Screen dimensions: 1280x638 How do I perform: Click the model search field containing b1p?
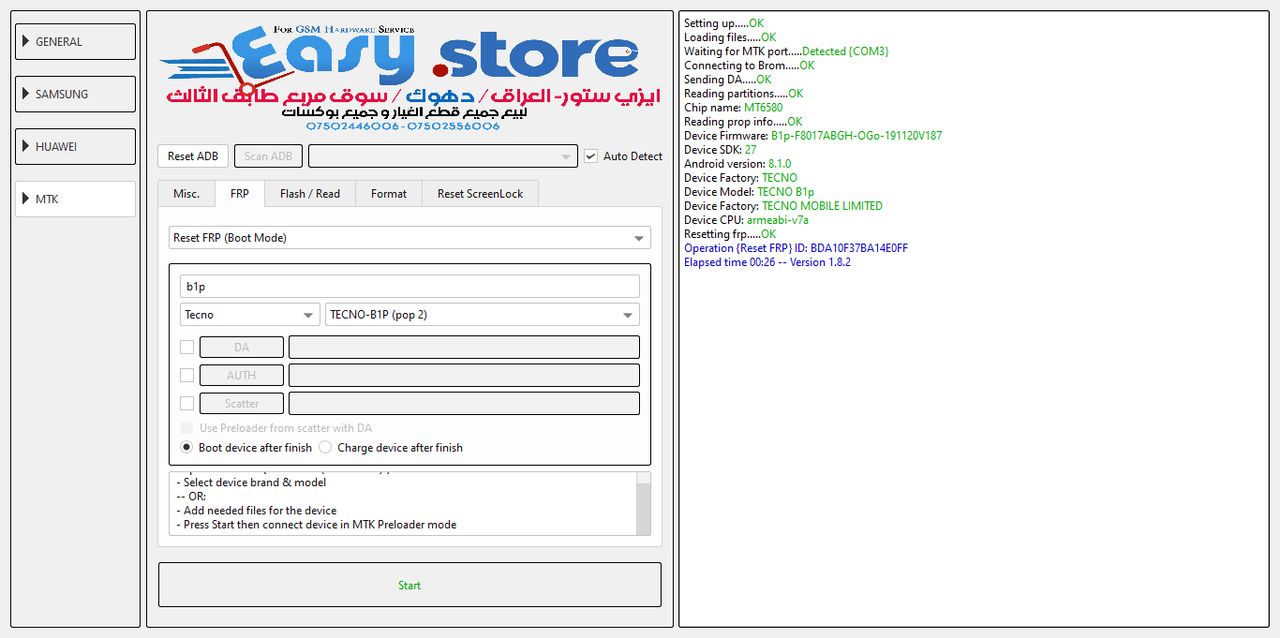point(410,286)
